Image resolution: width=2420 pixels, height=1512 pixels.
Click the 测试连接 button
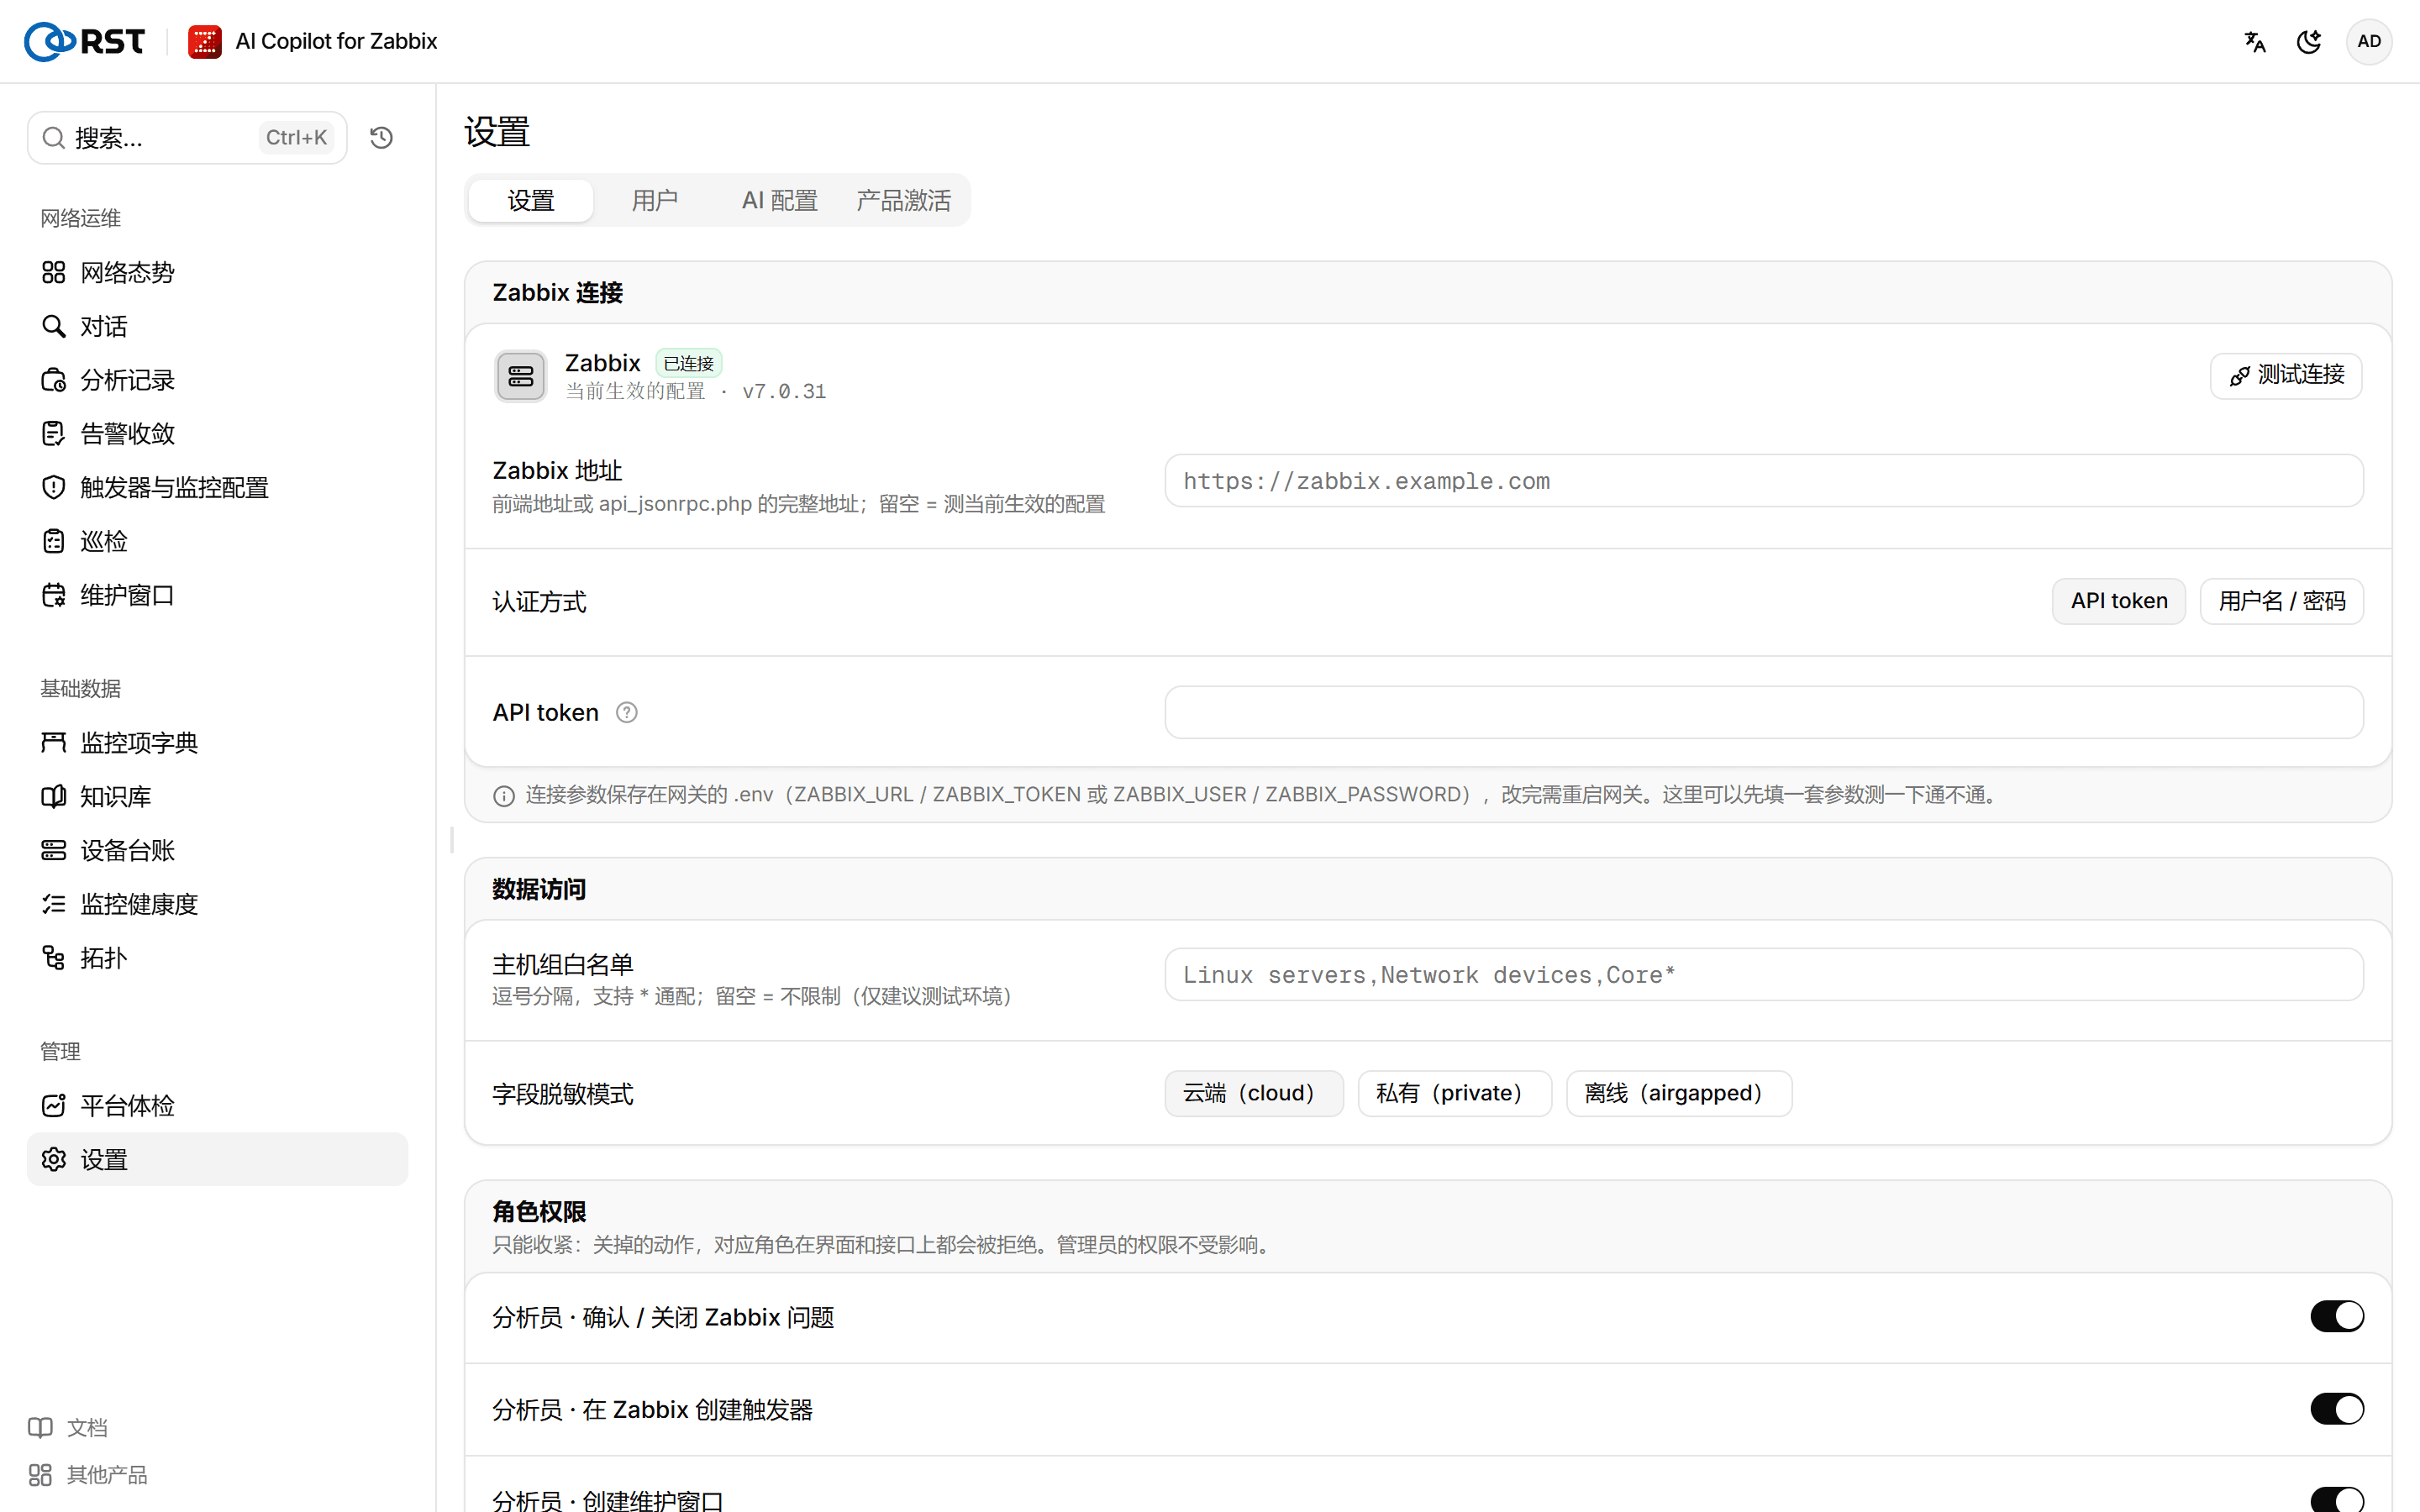pos(2286,376)
